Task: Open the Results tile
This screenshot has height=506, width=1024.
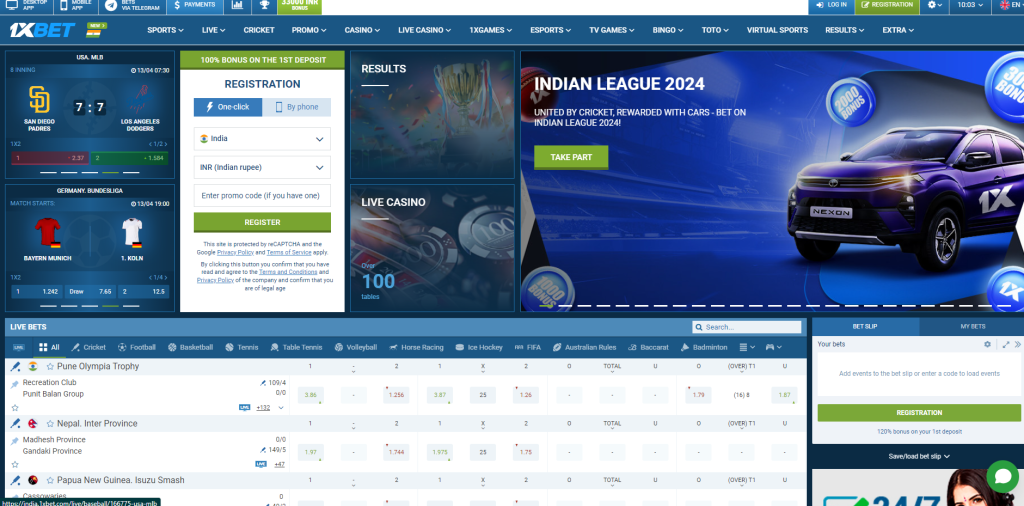Action: (x=432, y=115)
